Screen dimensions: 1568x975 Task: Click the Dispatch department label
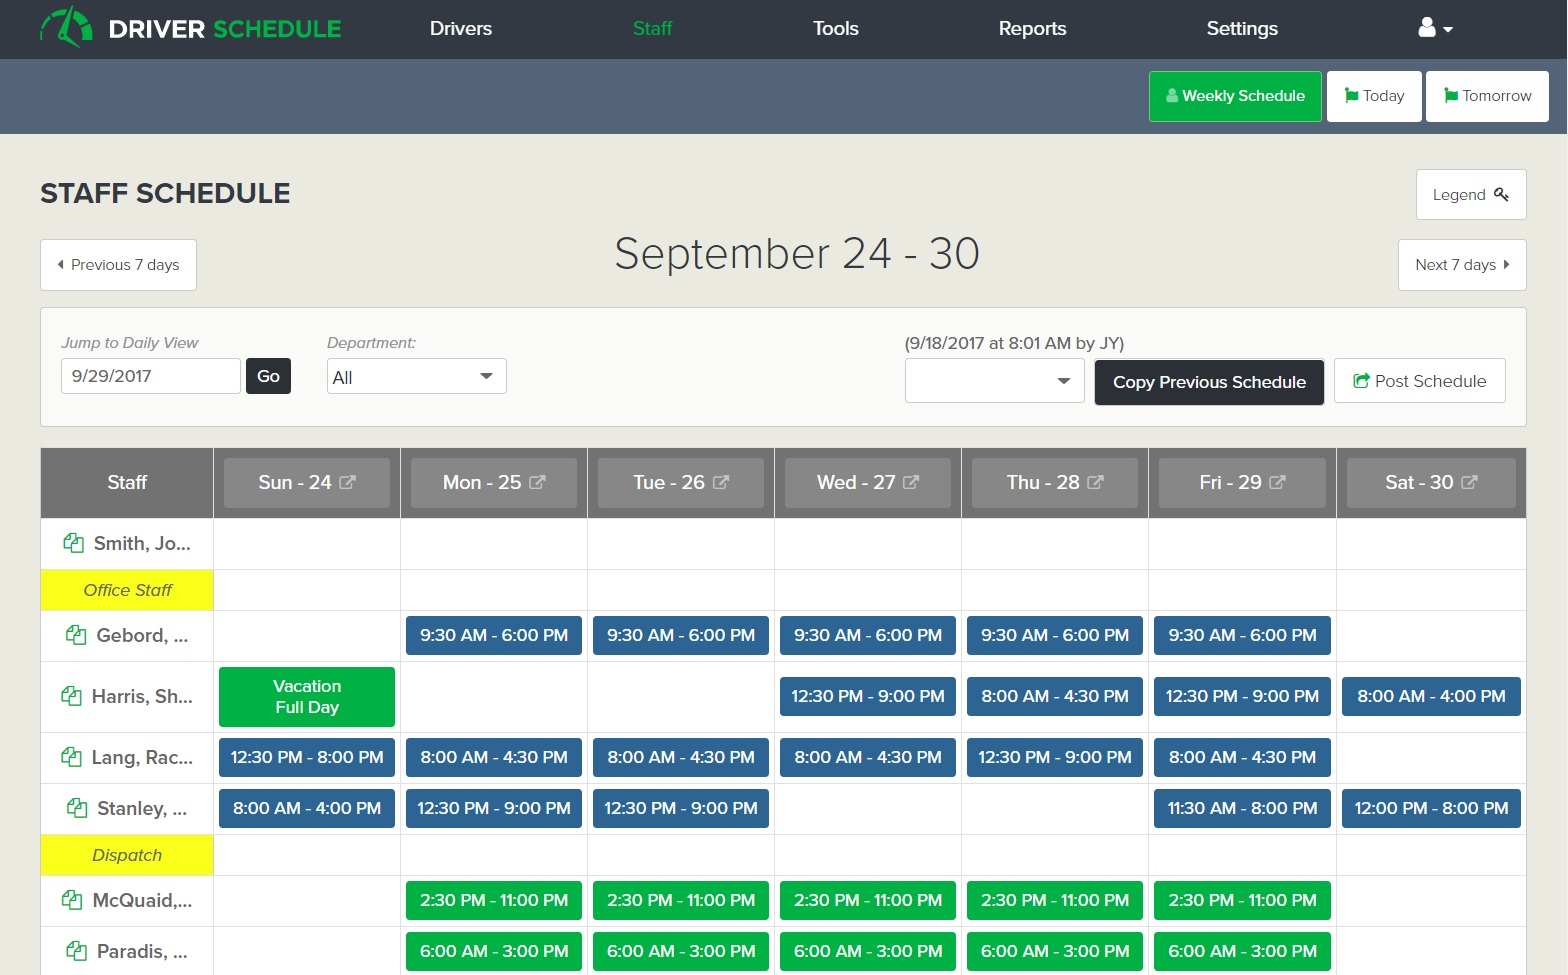point(127,855)
